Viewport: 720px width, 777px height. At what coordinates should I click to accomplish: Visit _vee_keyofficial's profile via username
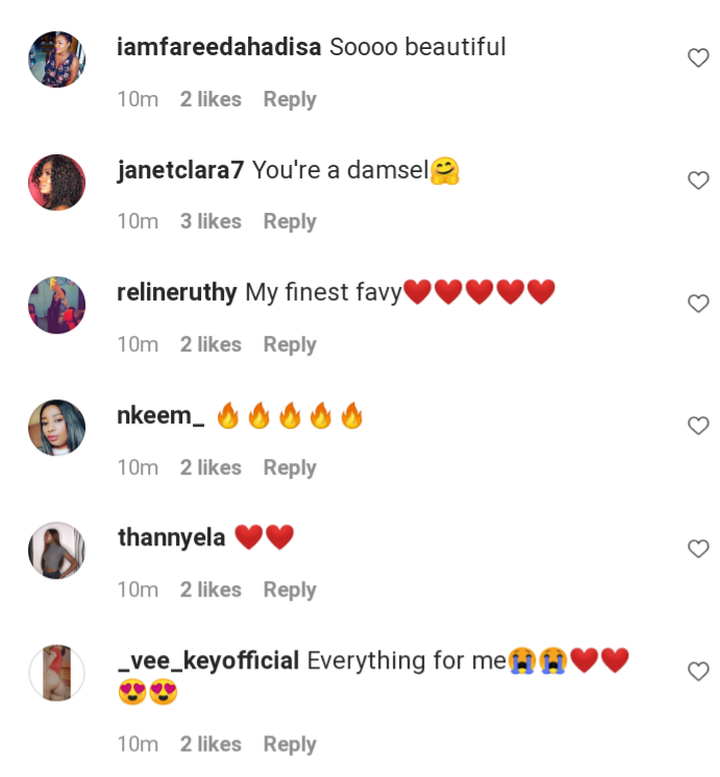pos(208,661)
